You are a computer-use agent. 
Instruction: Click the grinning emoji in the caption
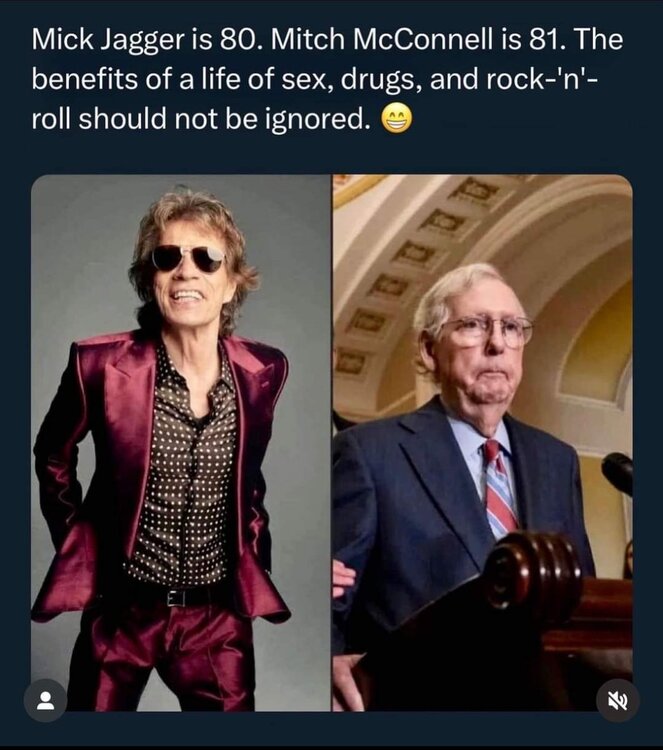click(397, 121)
